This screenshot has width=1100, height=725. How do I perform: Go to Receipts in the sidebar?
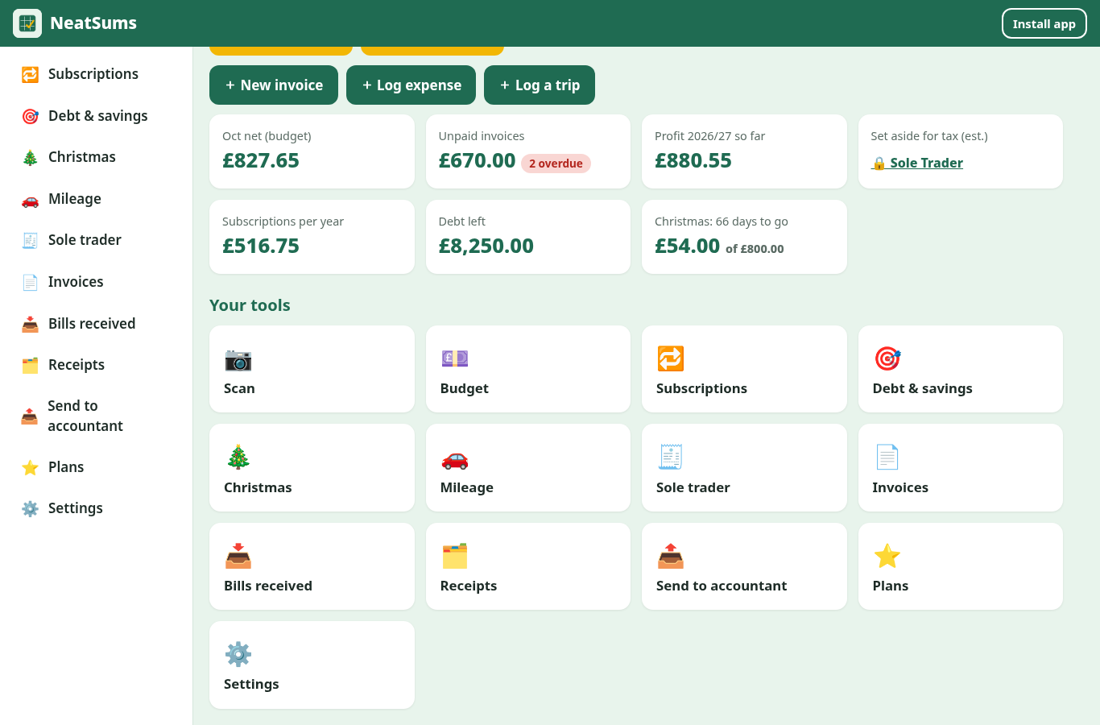[96, 365]
